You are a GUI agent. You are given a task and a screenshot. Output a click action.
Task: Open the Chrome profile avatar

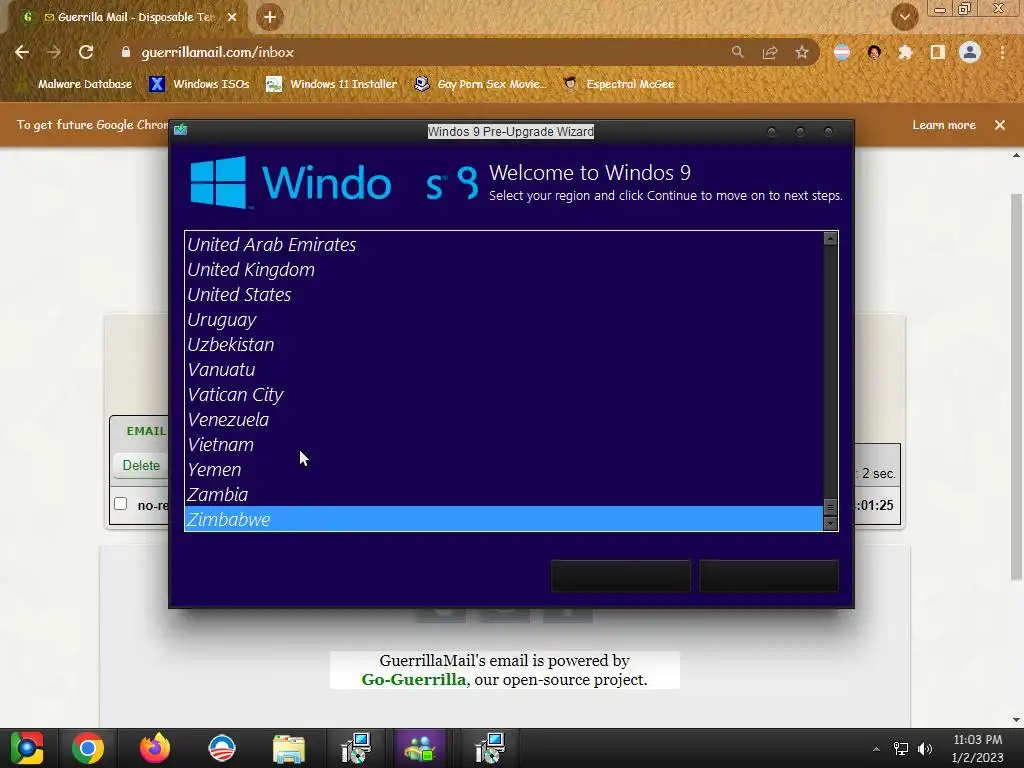tap(970, 52)
